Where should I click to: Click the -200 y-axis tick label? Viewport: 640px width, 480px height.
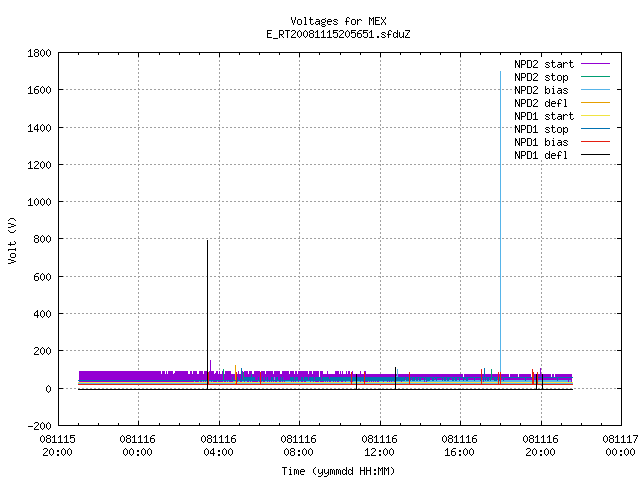point(39,426)
